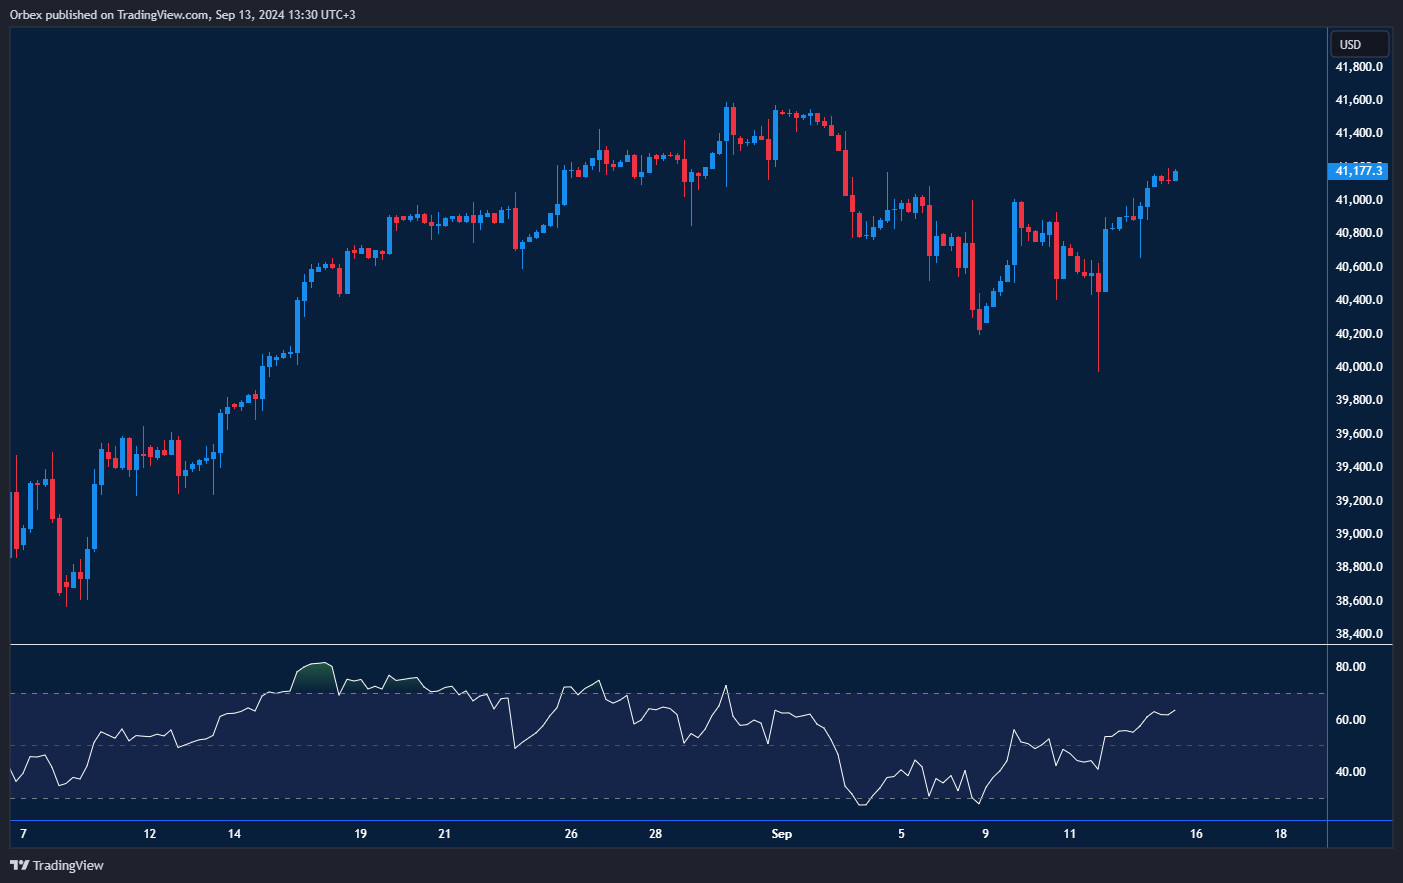Click the 26 date label on time axis
The image size is (1403, 883).
[571, 834]
